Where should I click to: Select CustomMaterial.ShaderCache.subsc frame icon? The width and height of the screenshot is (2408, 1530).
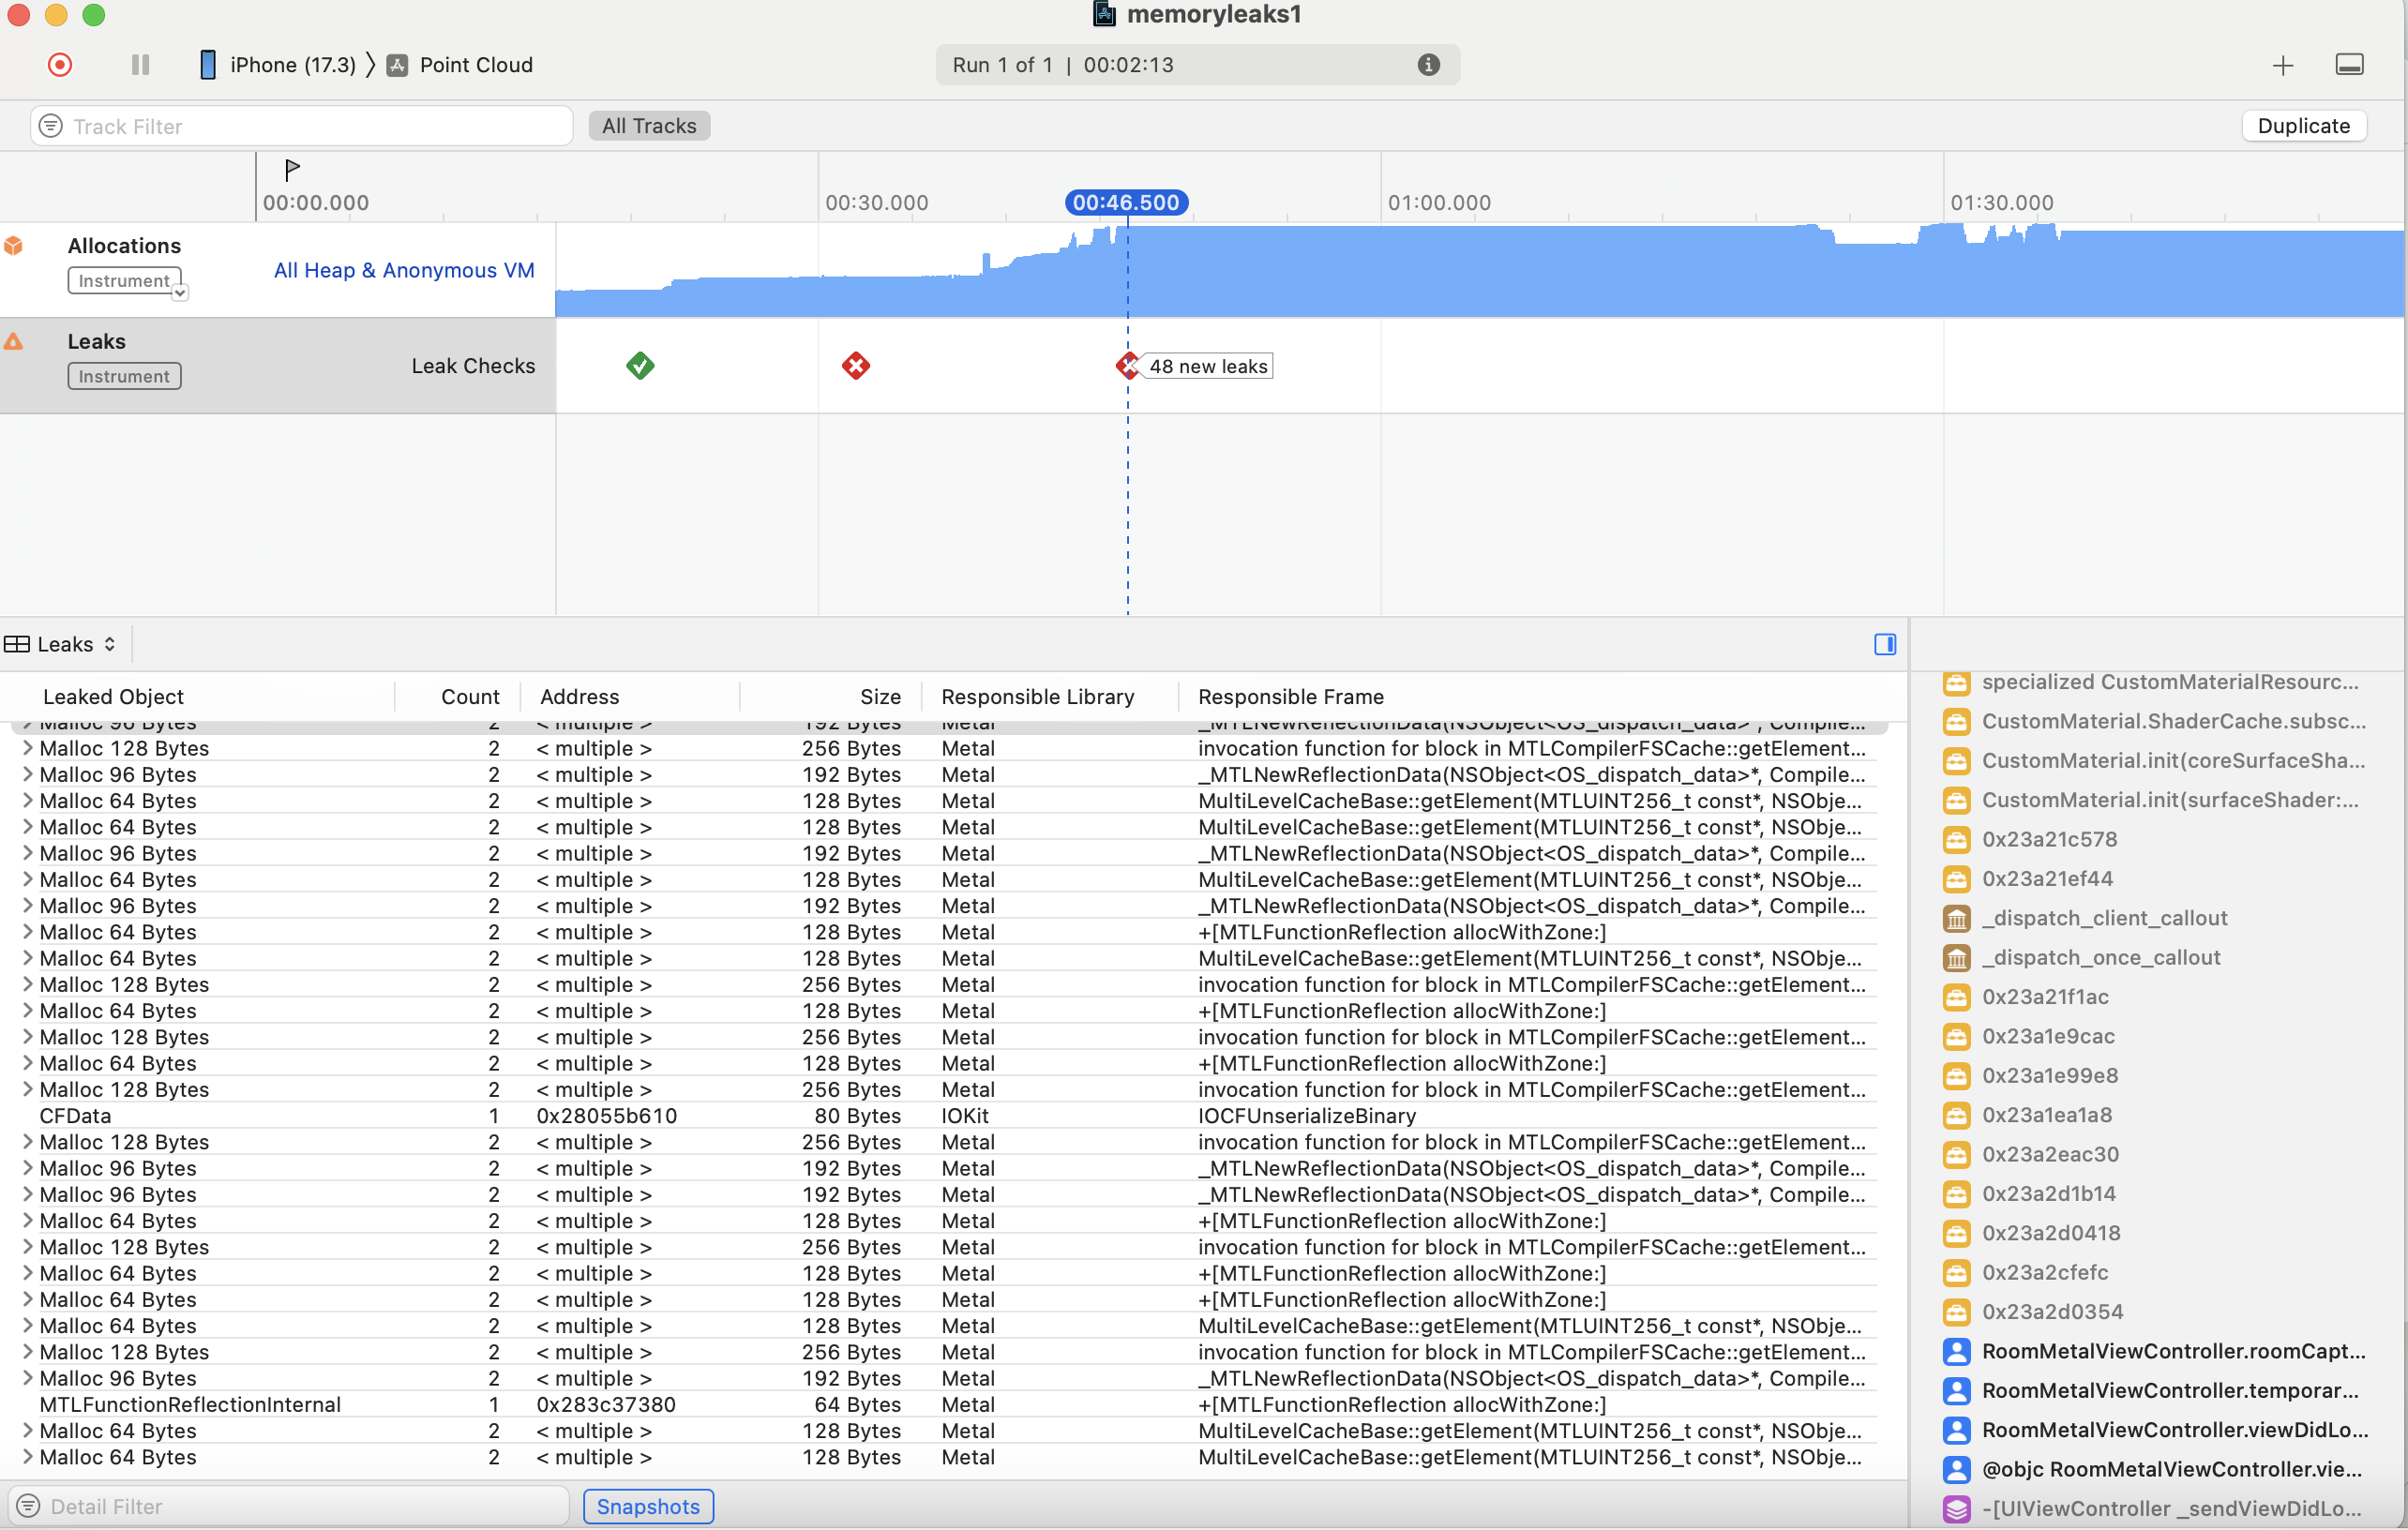(1956, 721)
